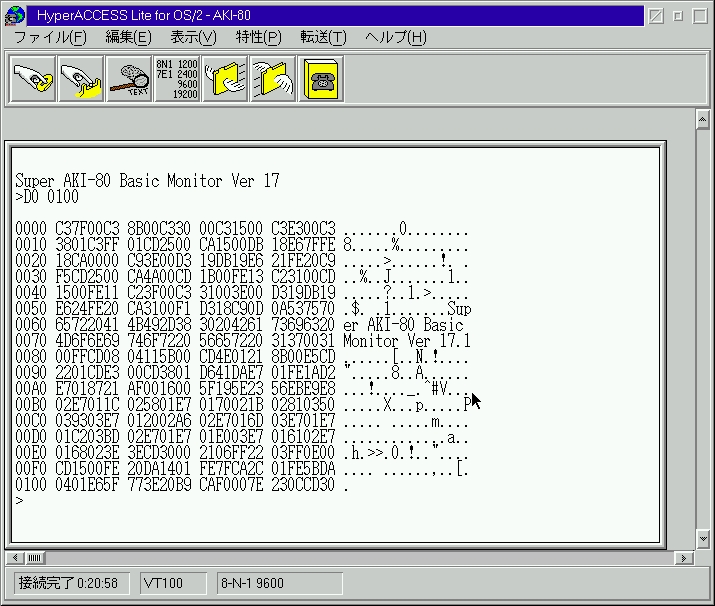Click the hex dump row 00F0
The width and height of the screenshot is (715, 606).
point(242,469)
